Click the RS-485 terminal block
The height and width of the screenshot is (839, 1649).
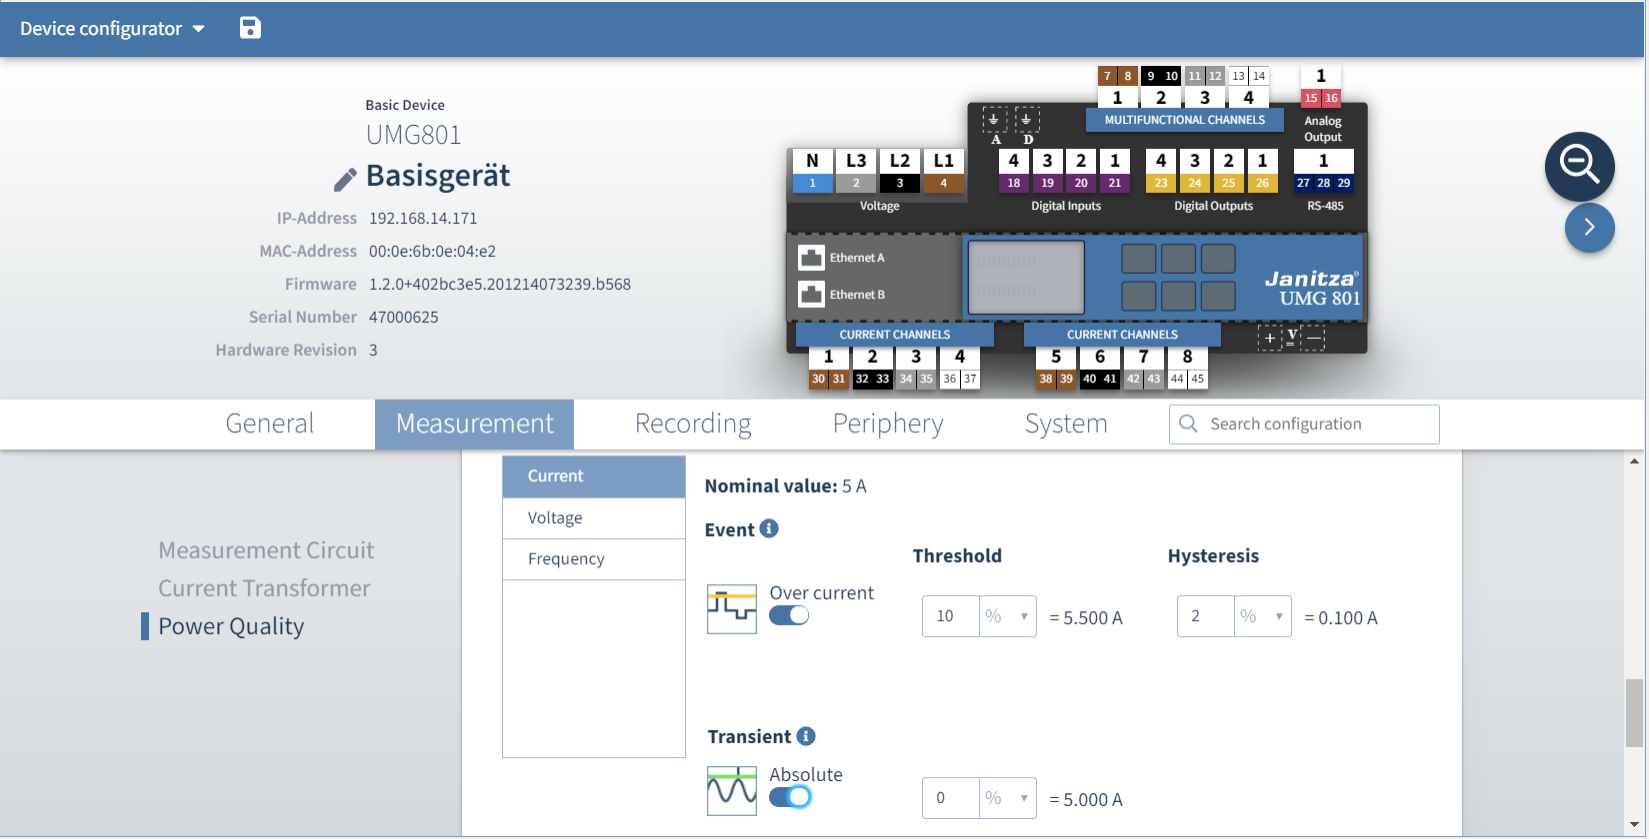coord(1323,171)
